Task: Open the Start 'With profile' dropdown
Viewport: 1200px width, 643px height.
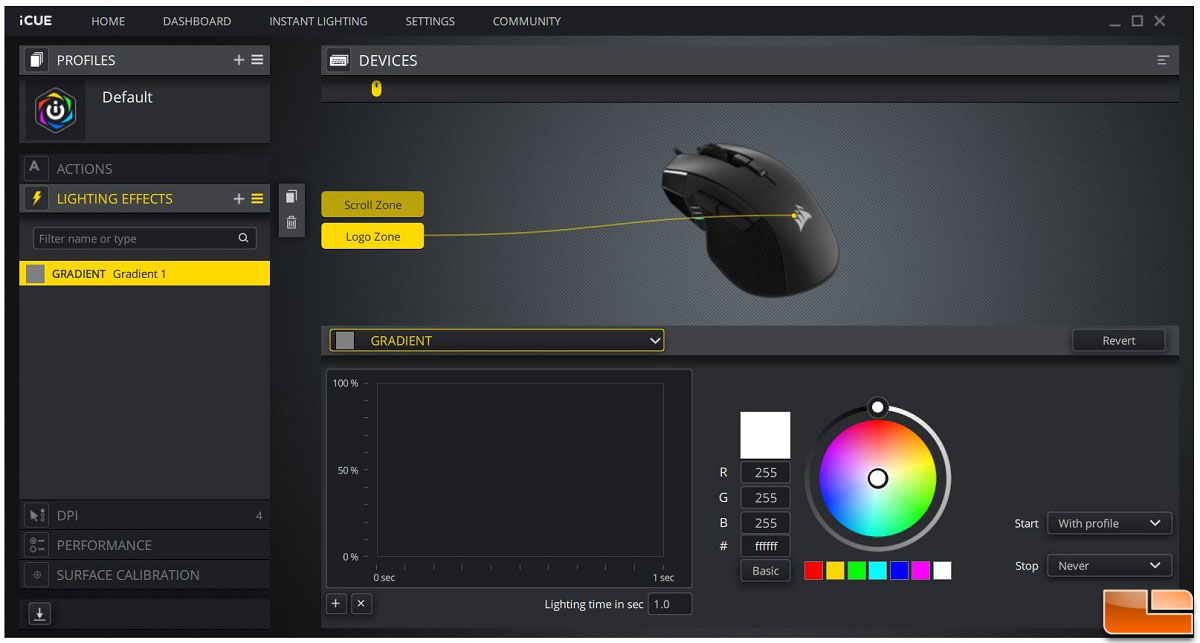Action: [x=1109, y=523]
